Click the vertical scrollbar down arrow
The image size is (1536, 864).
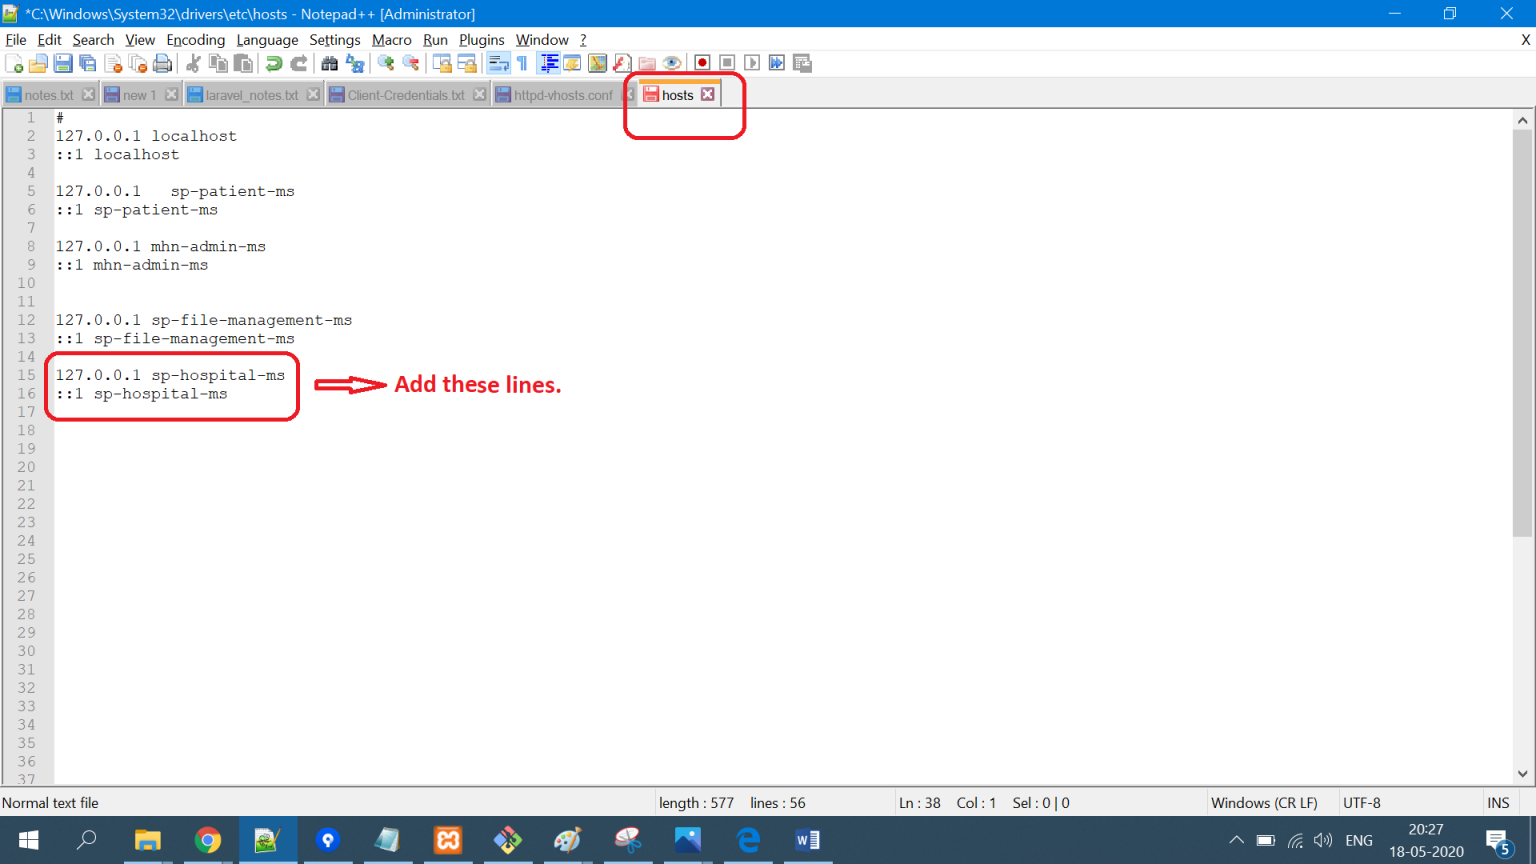coord(1522,773)
